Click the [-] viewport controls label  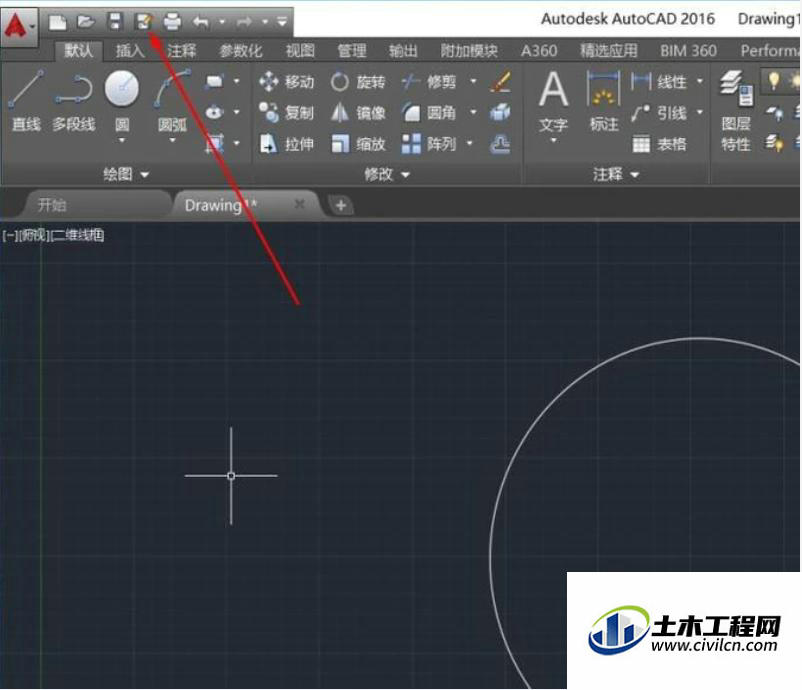click(10, 235)
